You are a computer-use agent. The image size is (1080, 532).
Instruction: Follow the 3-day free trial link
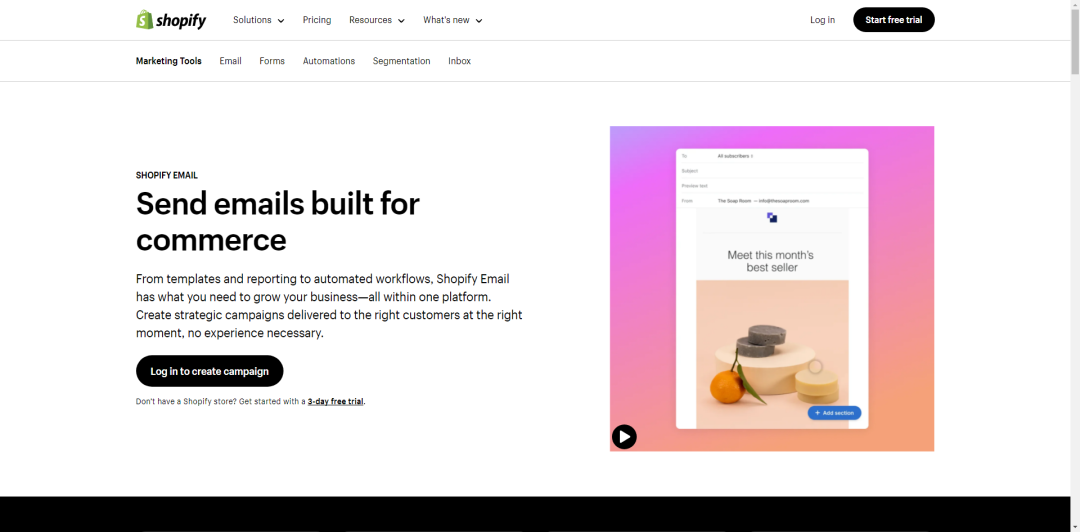tap(335, 401)
